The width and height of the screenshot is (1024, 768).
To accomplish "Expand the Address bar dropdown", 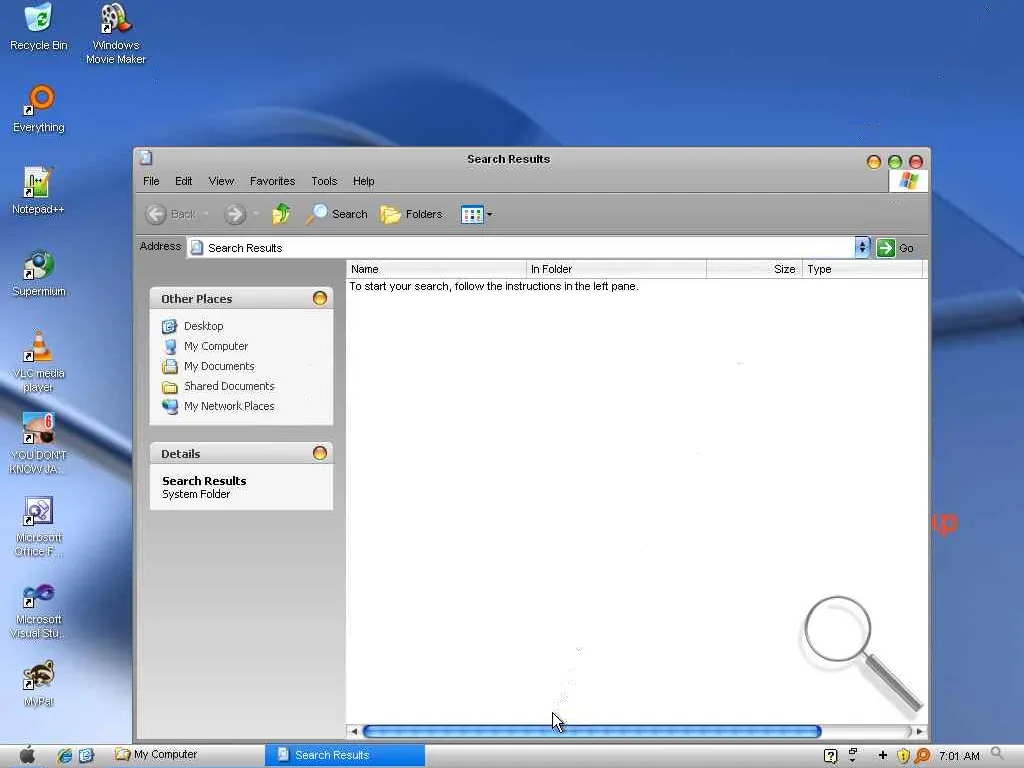I will click(x=862, y=248).
